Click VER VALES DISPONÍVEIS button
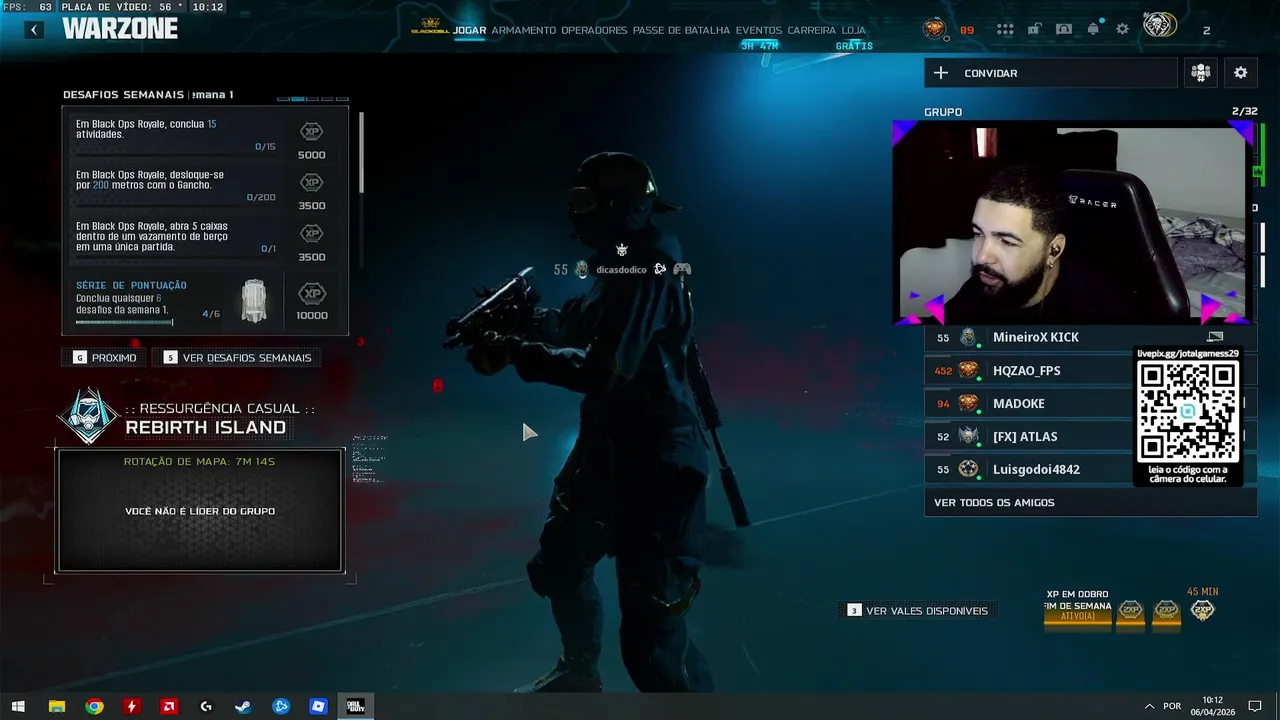Image resolution: width=1280 pixels, height=720 pixels. pos(918,610)
